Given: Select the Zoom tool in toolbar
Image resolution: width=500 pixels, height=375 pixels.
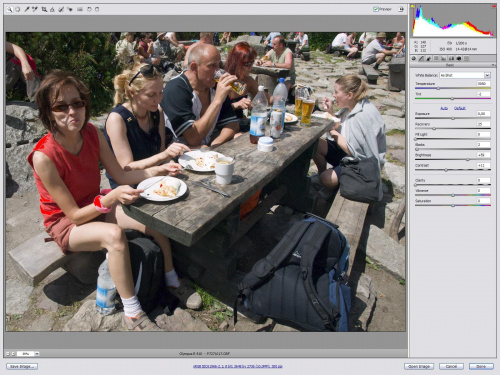Looking at the screenshot, I should coord(9,9).
